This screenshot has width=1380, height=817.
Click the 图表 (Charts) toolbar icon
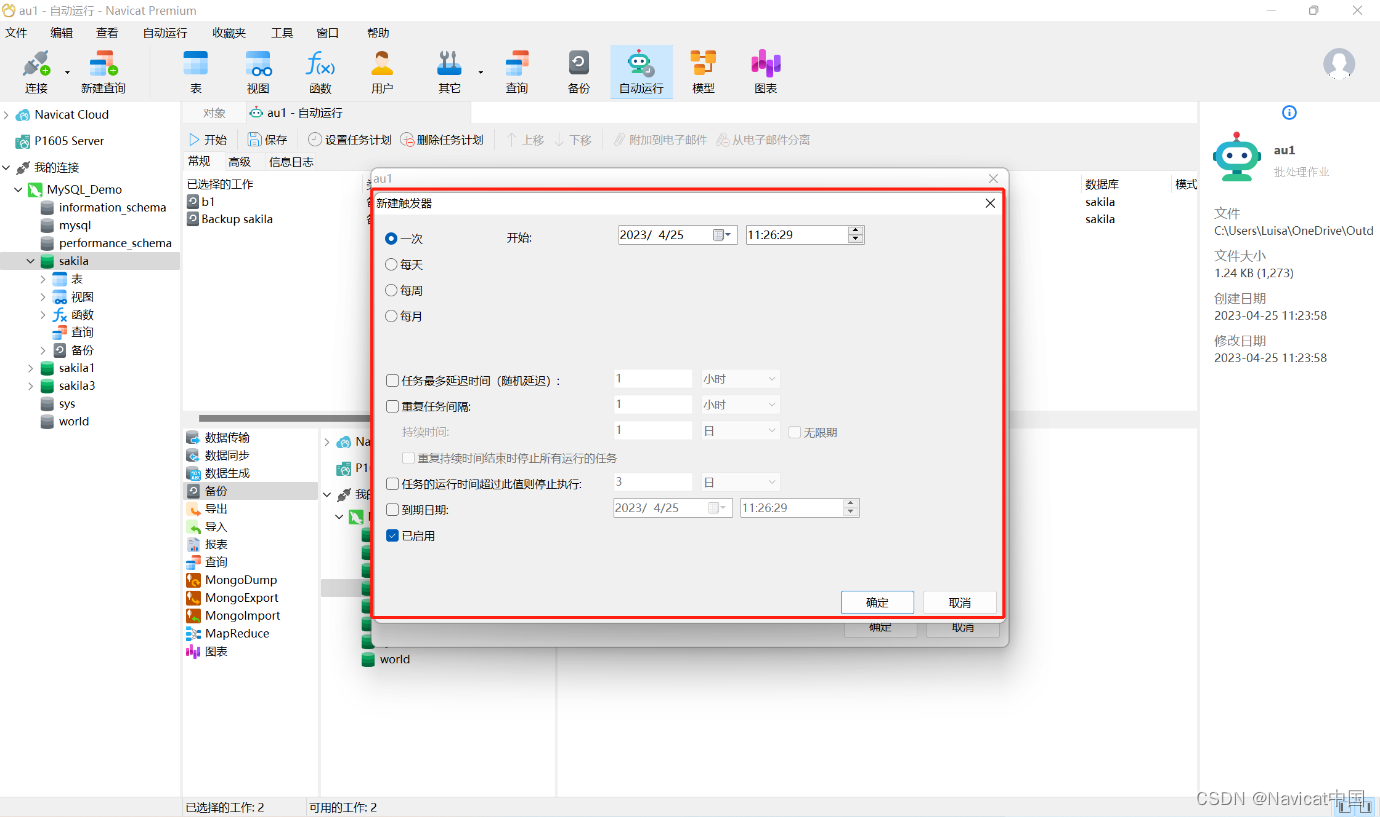766,72
